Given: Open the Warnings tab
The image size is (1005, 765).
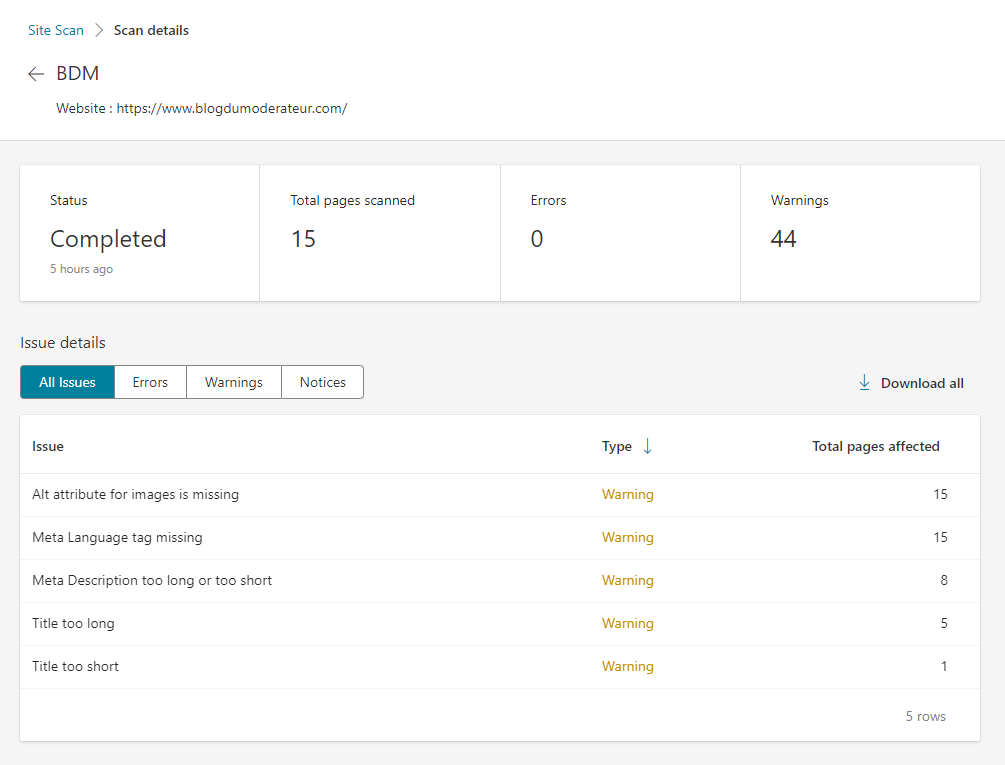Looking at the screenshot, I should pos(233,382).
